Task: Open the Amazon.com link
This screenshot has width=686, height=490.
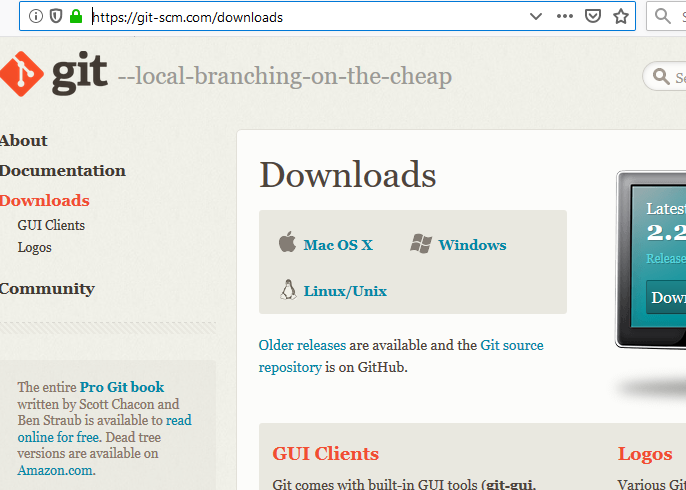Action: click(55, 470)
